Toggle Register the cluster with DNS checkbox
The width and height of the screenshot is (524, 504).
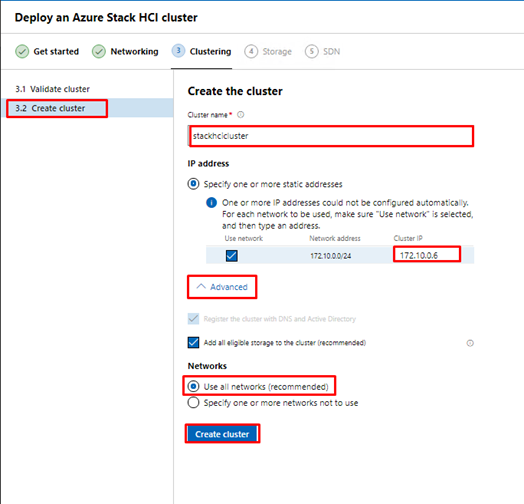pos(193,319)
